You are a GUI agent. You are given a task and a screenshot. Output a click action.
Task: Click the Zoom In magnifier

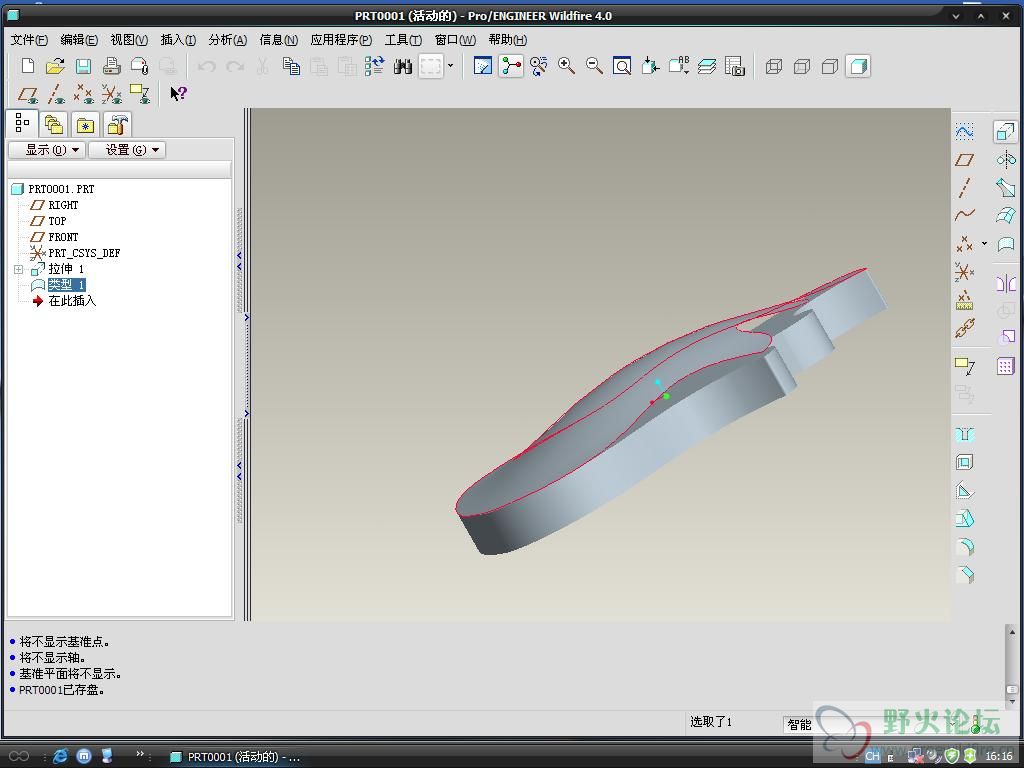tap(566, 66)
